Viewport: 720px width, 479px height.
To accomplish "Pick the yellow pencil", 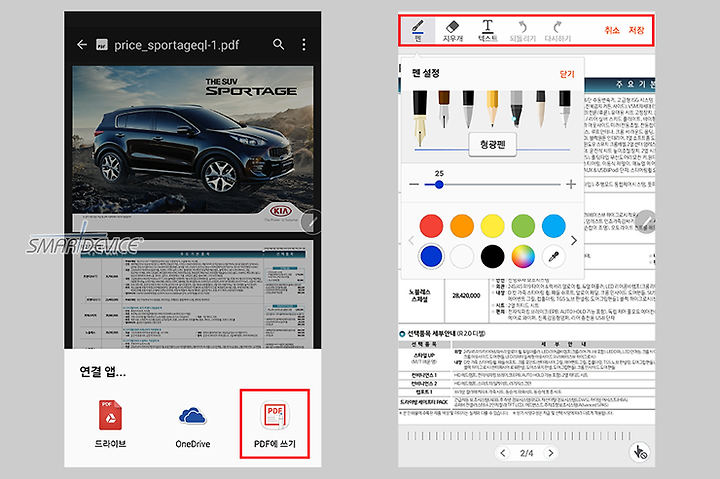I will coord(492,109).
